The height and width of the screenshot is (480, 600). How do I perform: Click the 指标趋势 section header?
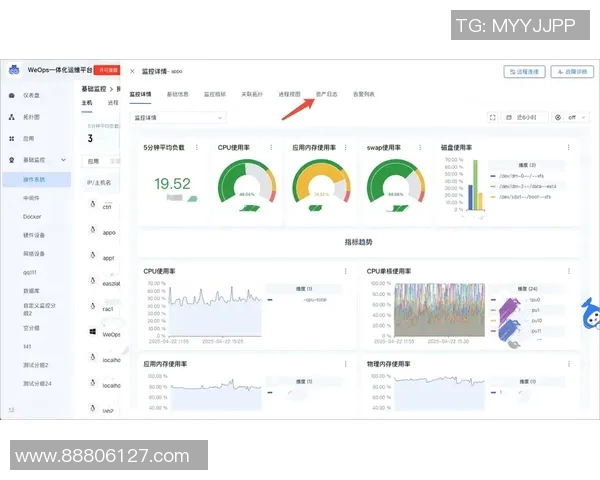(359, 242)
